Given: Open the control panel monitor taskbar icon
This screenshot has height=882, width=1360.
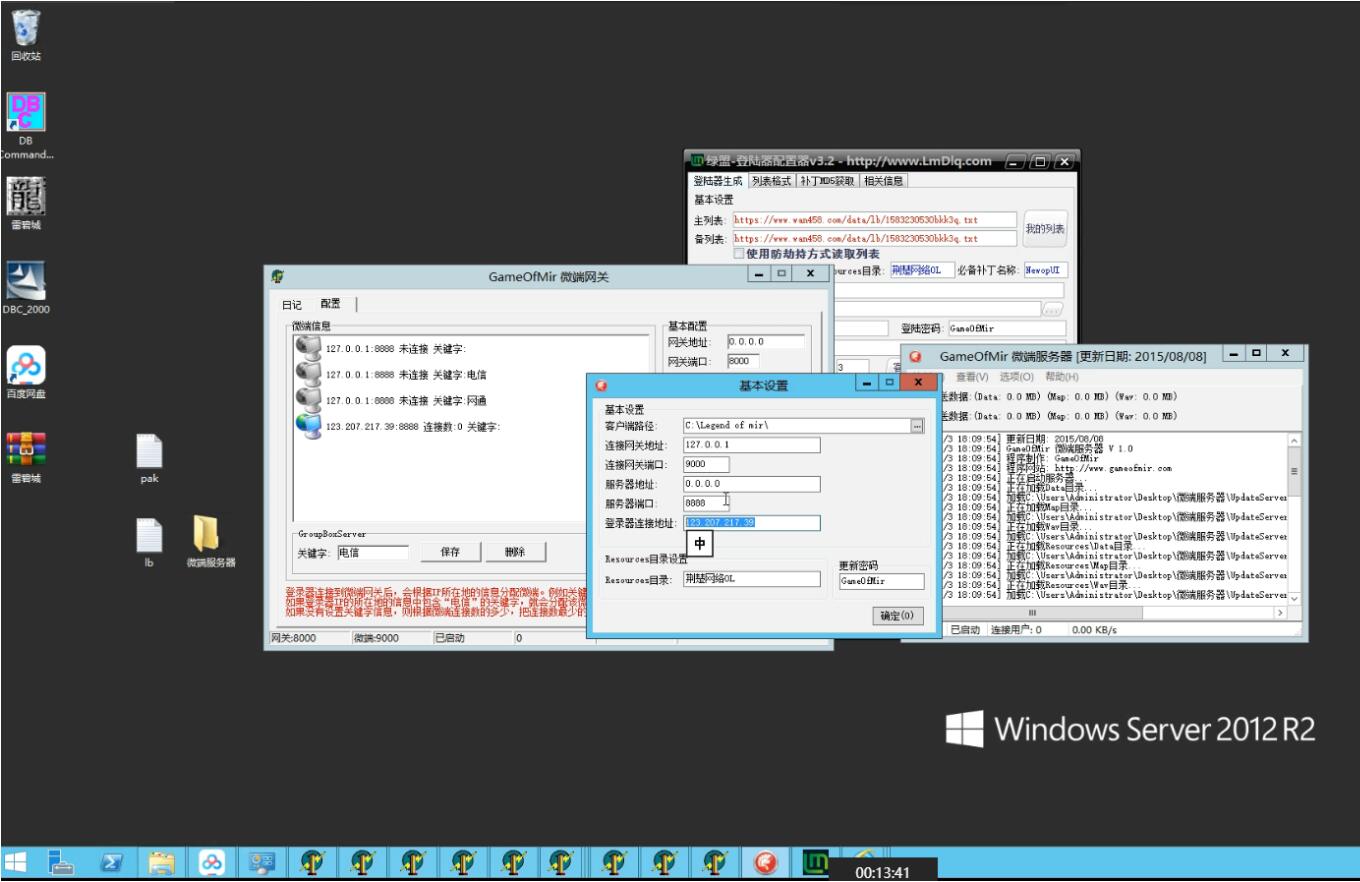Looking at the screenshot, I should tap(264, 862).
